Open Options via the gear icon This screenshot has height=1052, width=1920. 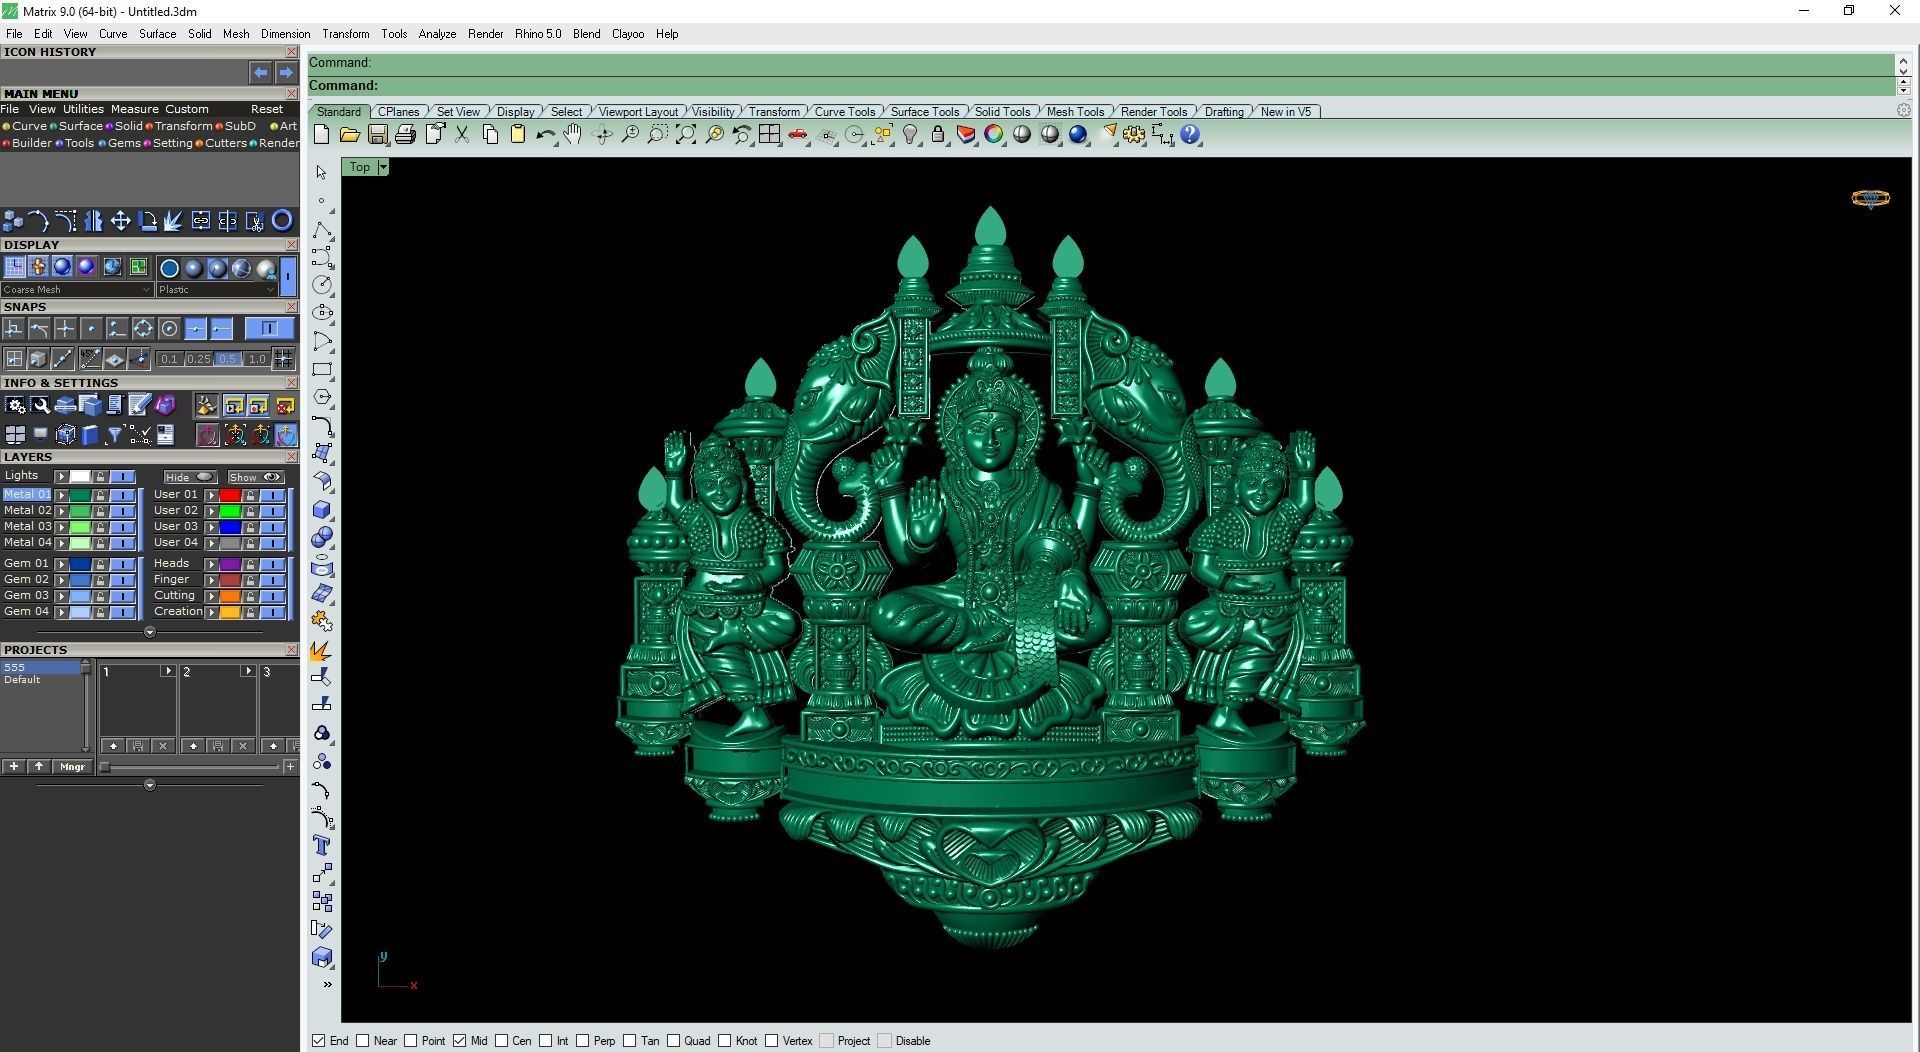[1134, 135]
